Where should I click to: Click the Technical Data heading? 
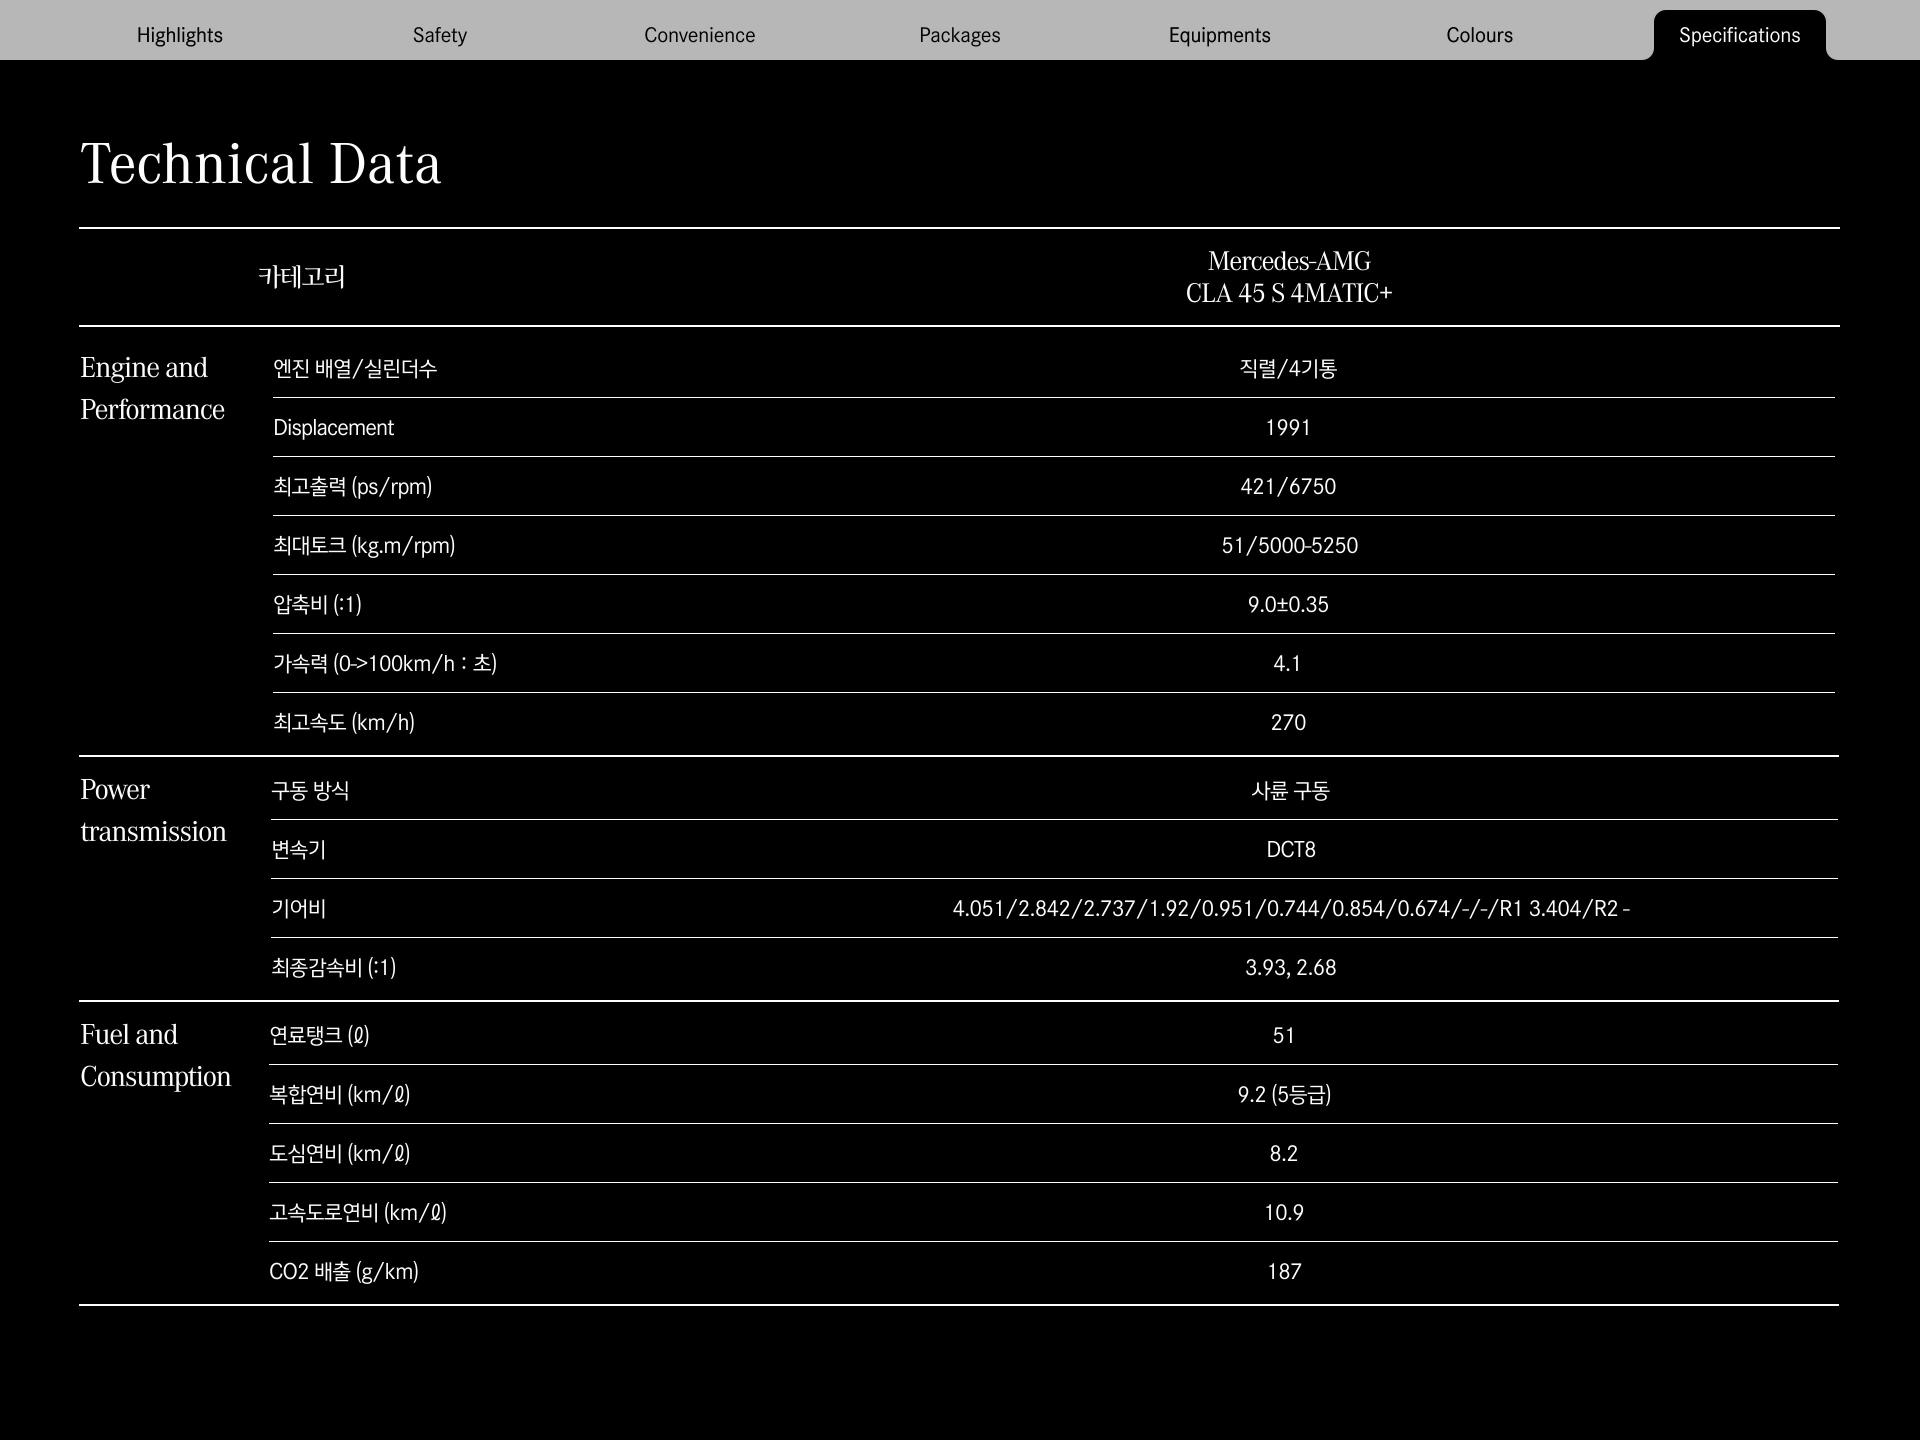click(x=261, y=164)
